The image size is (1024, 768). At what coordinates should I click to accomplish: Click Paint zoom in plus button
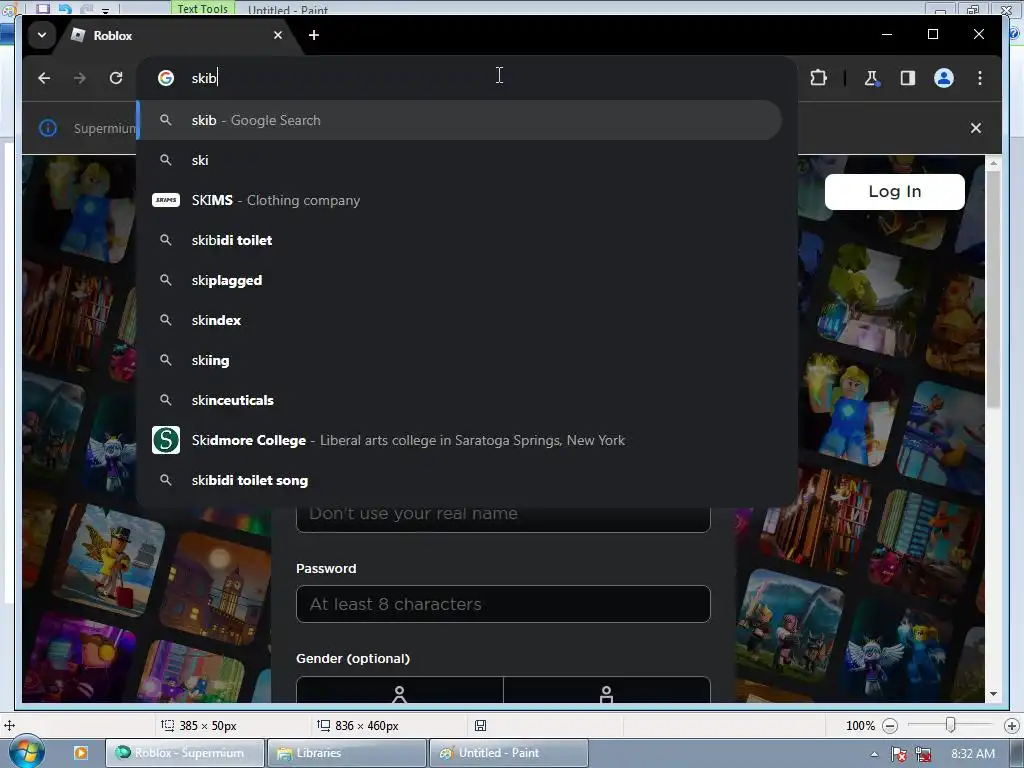(x=1012, y=726)
